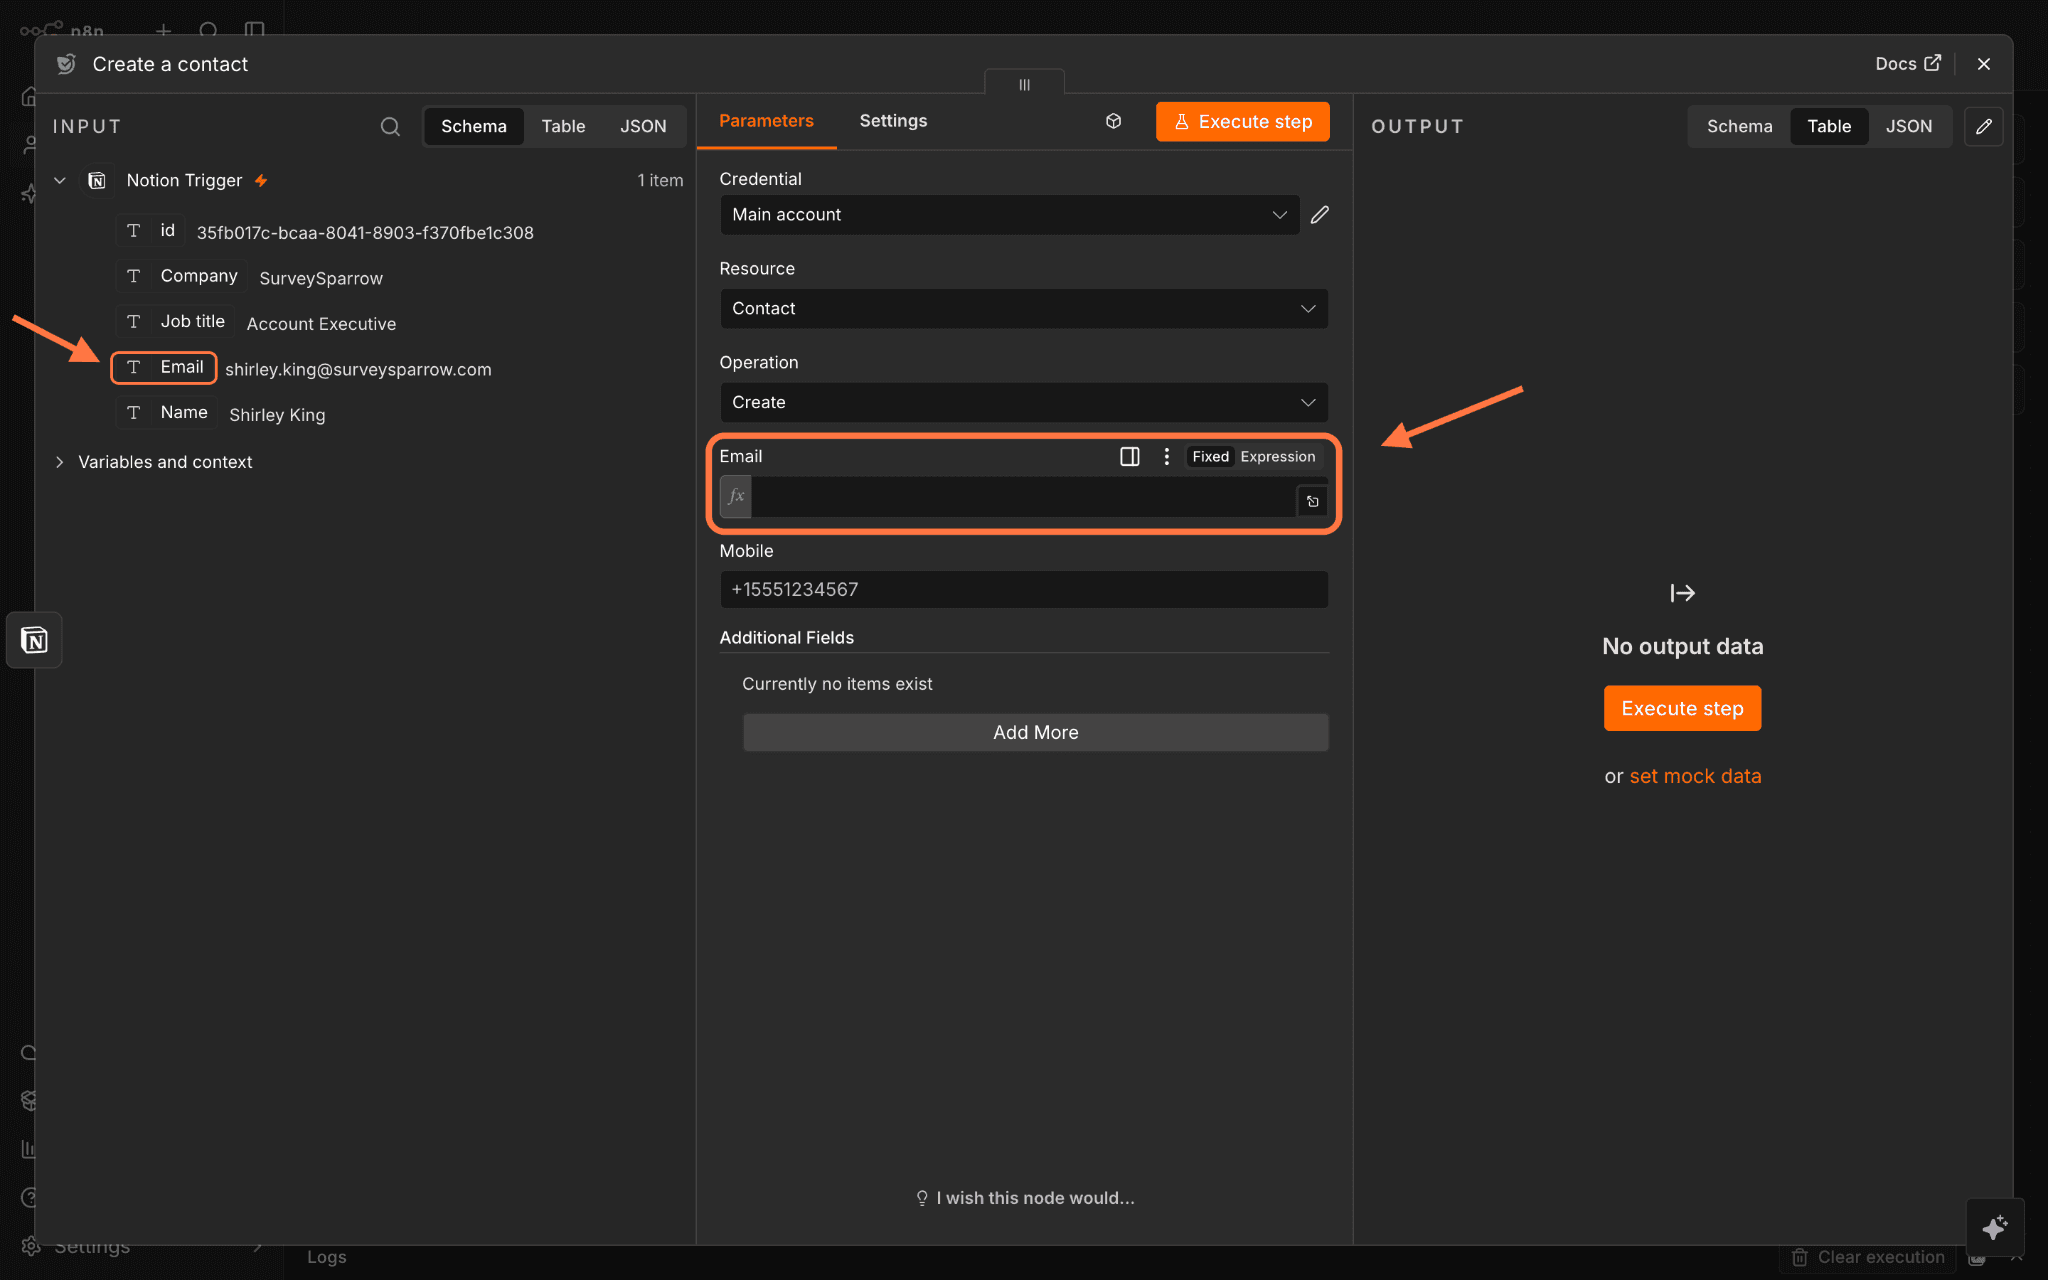Switch the Output view to JSON
Image resolution: width=2048 pixels, height=1280 pixels.
coord(1909,127)
